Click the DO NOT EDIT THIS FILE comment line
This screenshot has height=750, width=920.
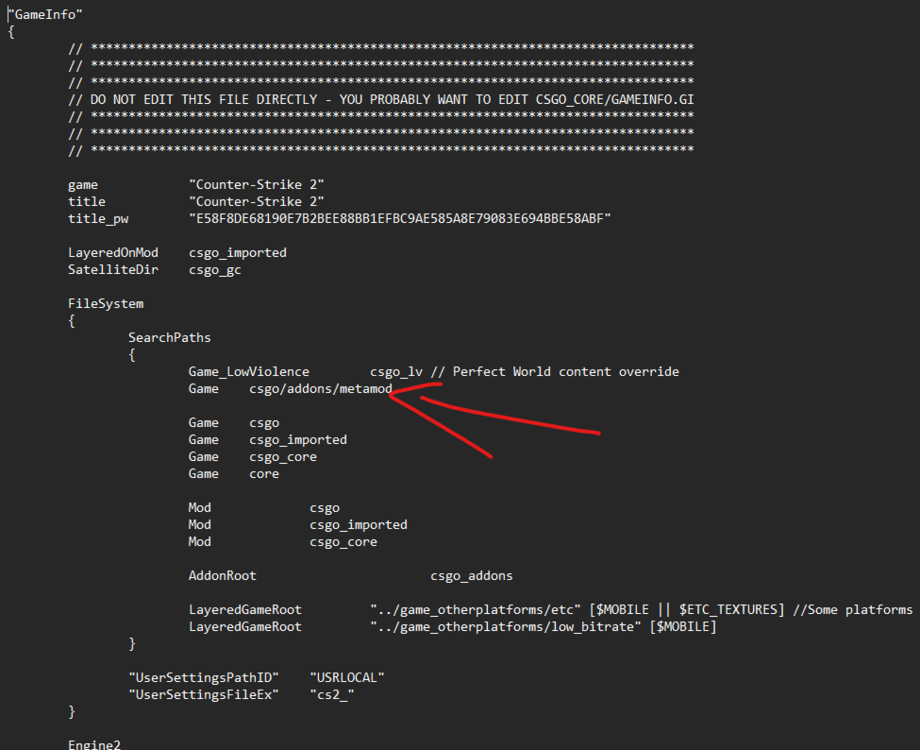point(381,100)
